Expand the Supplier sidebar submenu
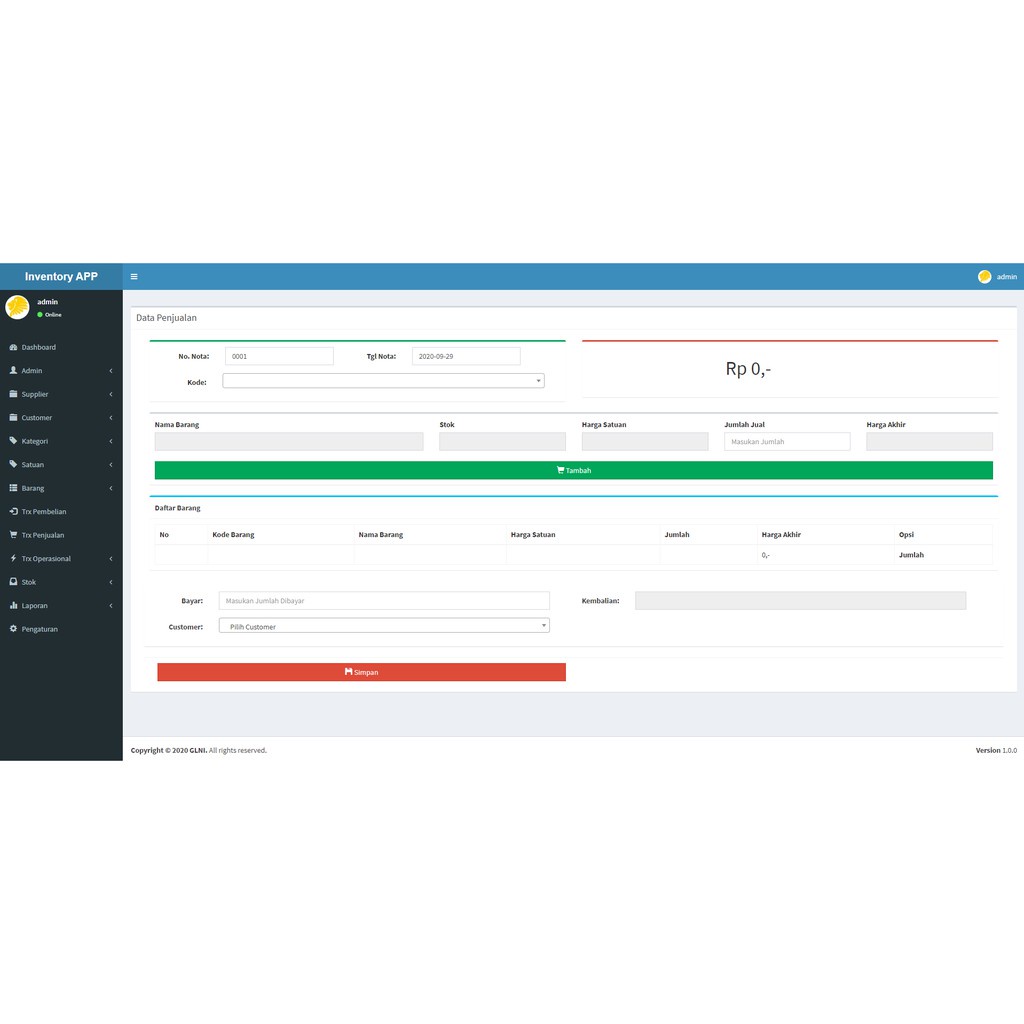The image size is (1024, 1024). coord(111,394)
